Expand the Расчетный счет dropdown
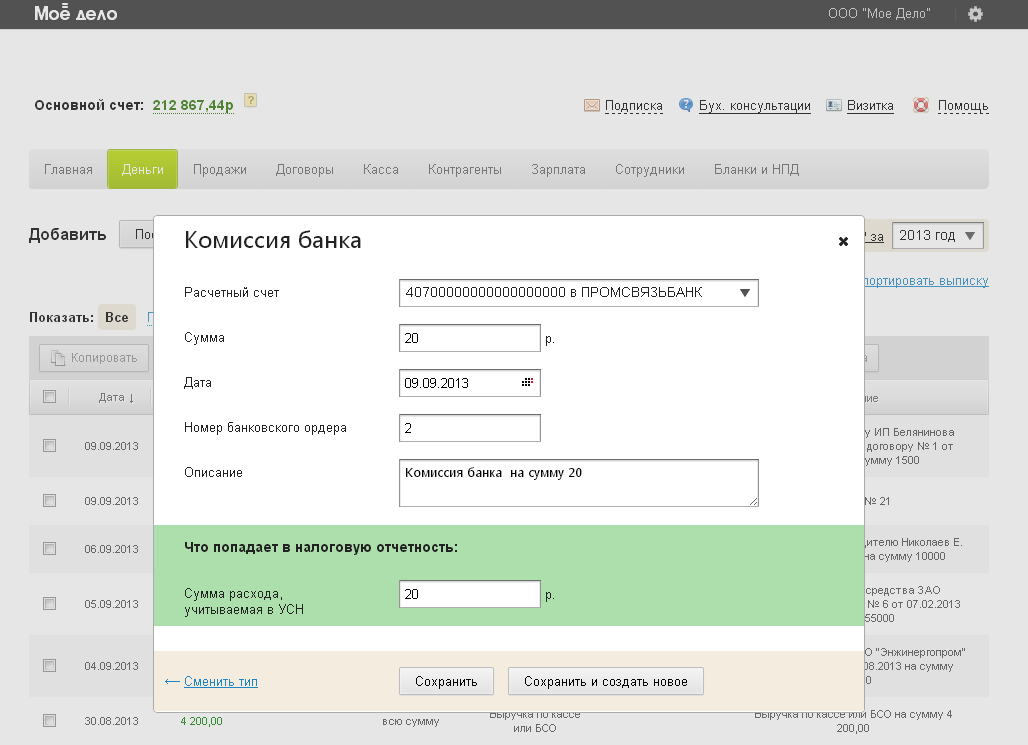Viewport: 1028px width, 745px height. tap(744, 293)
